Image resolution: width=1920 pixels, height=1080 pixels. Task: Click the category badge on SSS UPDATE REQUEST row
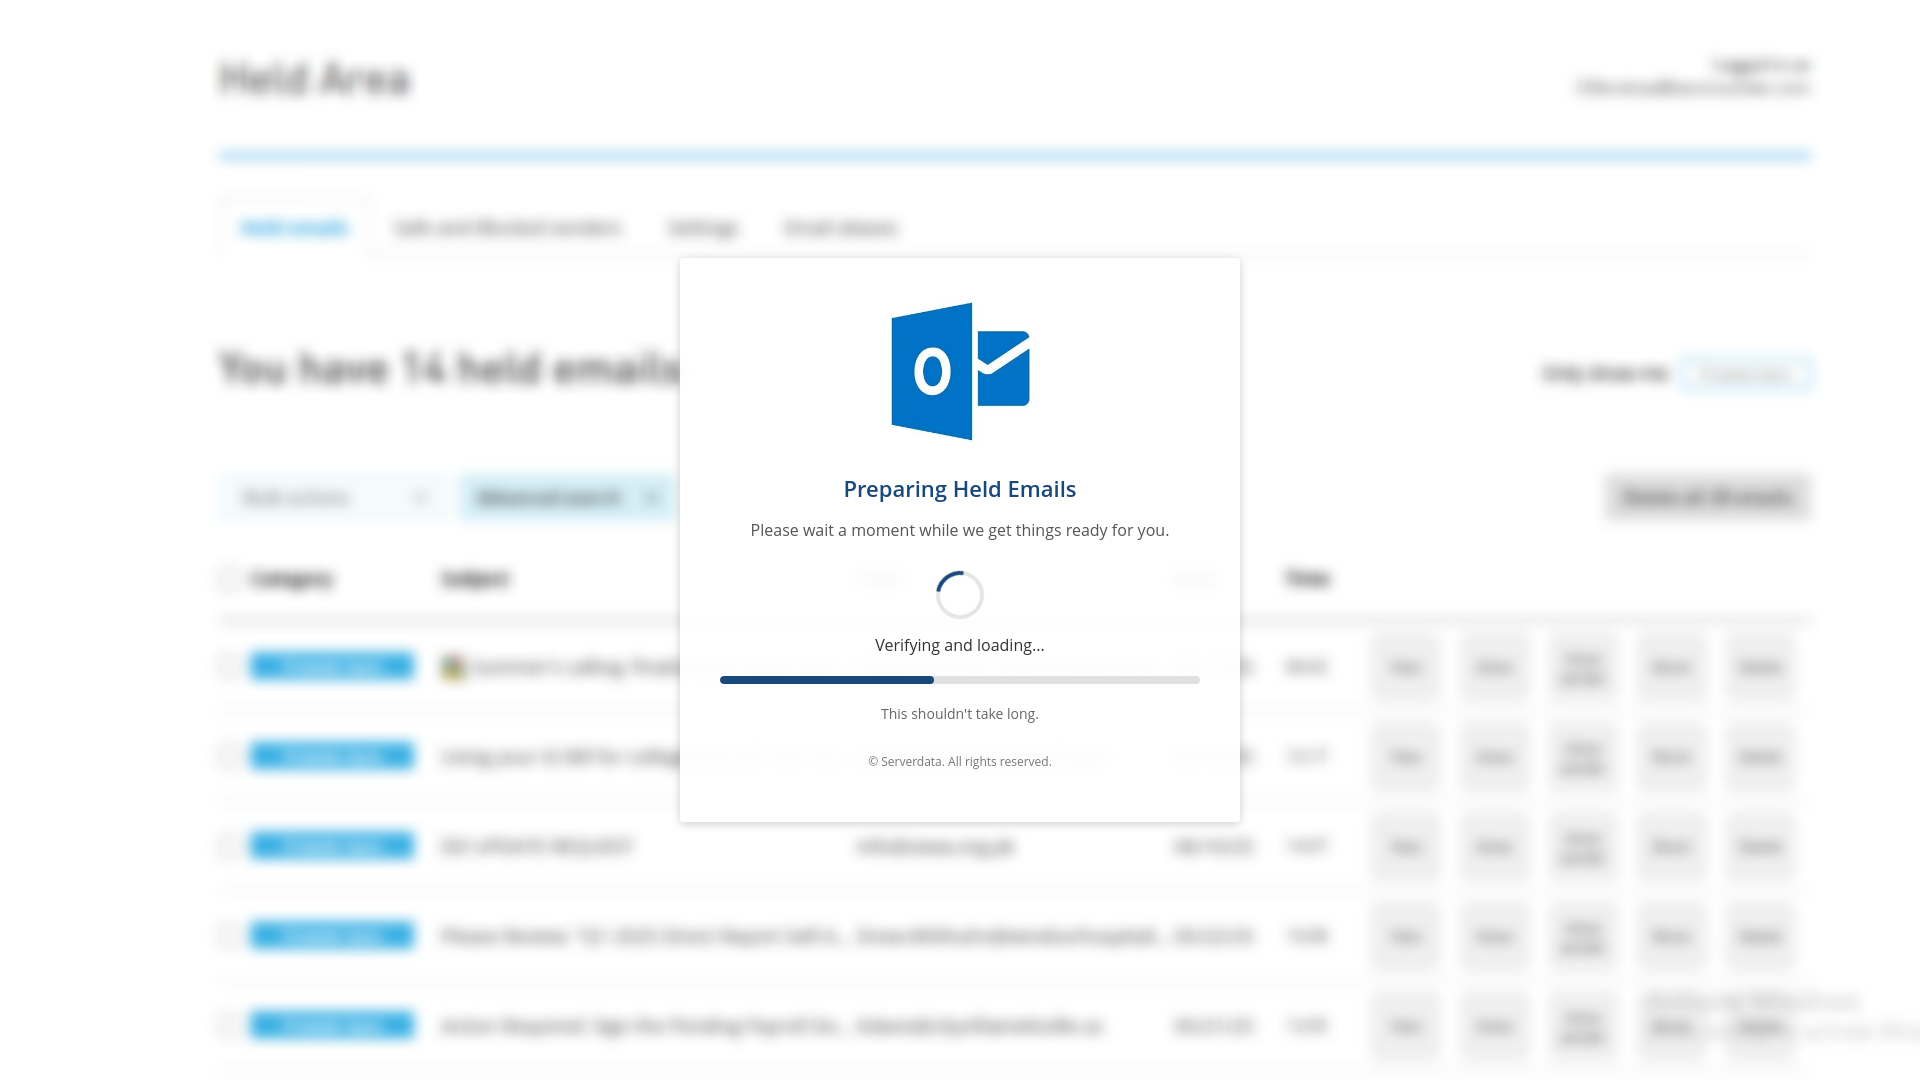332,846
